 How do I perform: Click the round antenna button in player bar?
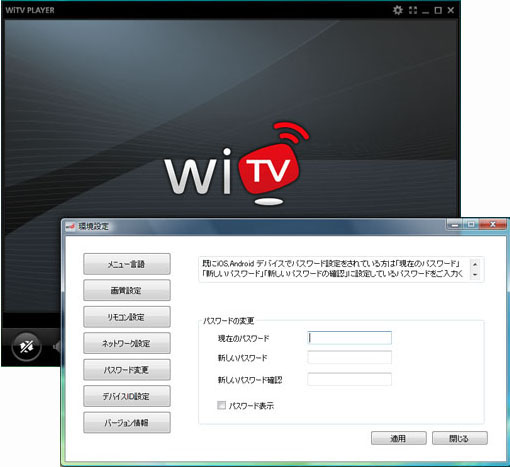click(x=27, y=347)
